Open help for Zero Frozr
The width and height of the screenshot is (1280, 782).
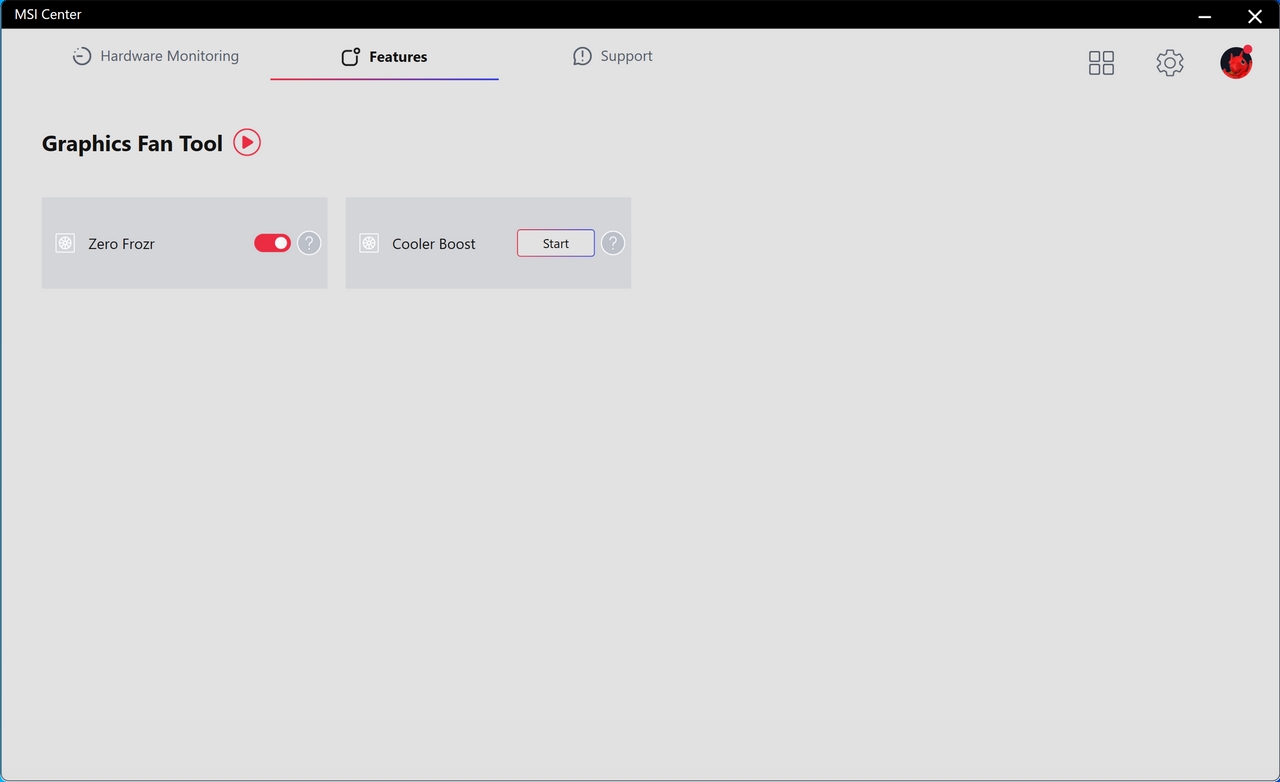(x=309, y=243)
